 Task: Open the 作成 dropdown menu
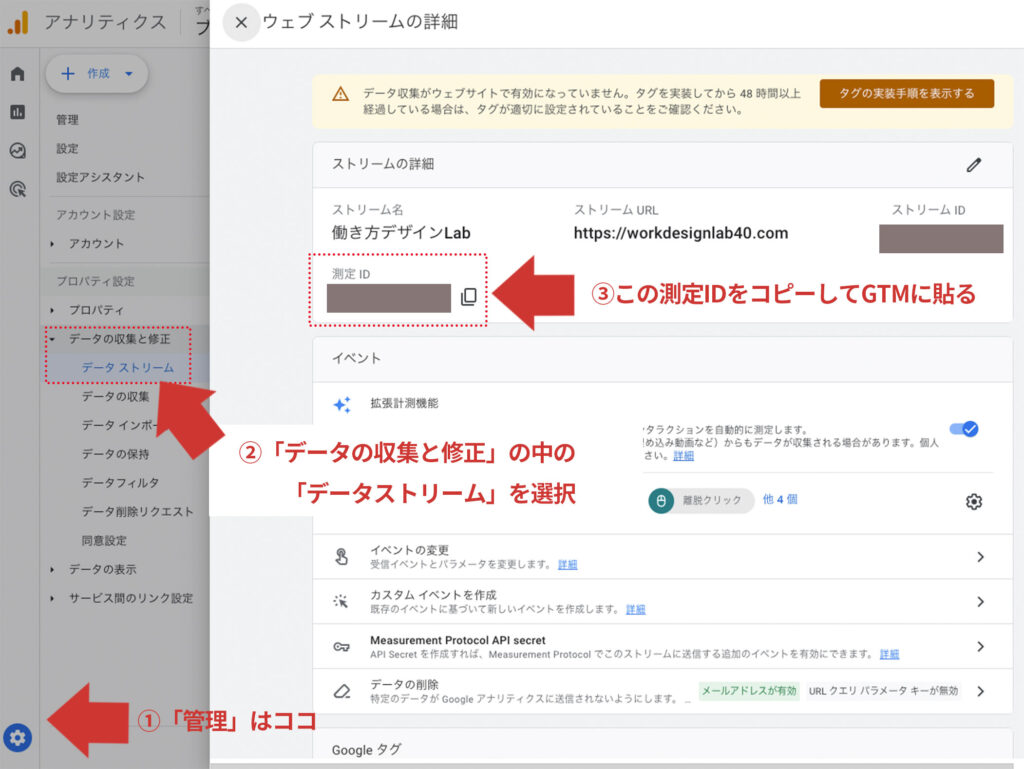pyautogui.click(x=97, y=73)
